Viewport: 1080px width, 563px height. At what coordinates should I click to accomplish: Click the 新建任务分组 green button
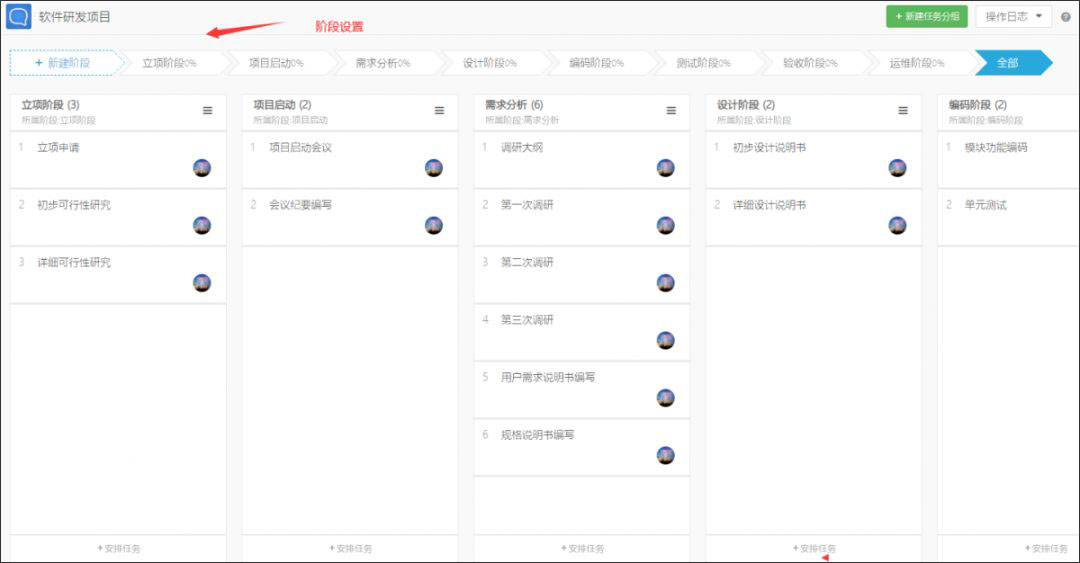point(926,17)
